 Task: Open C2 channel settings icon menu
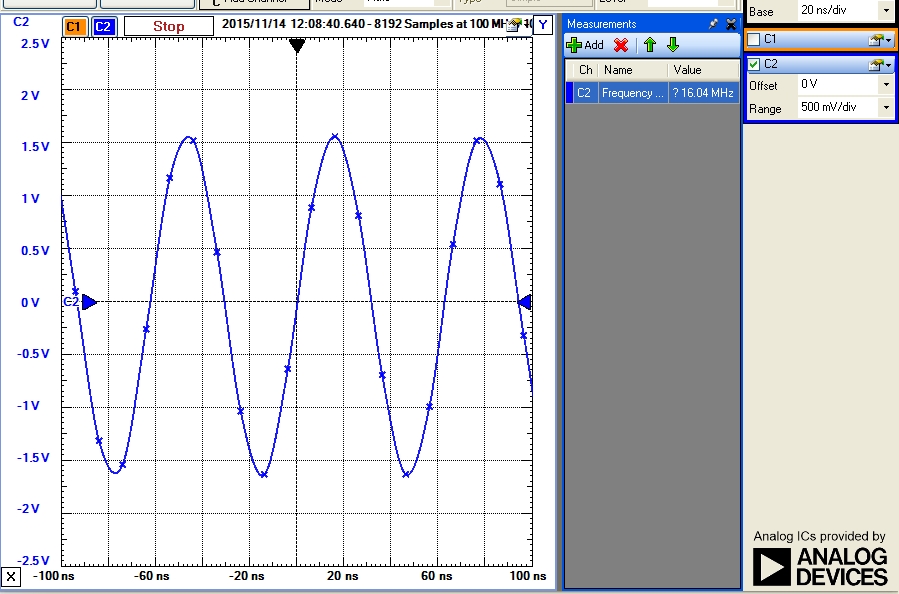[x=880, y=64]
